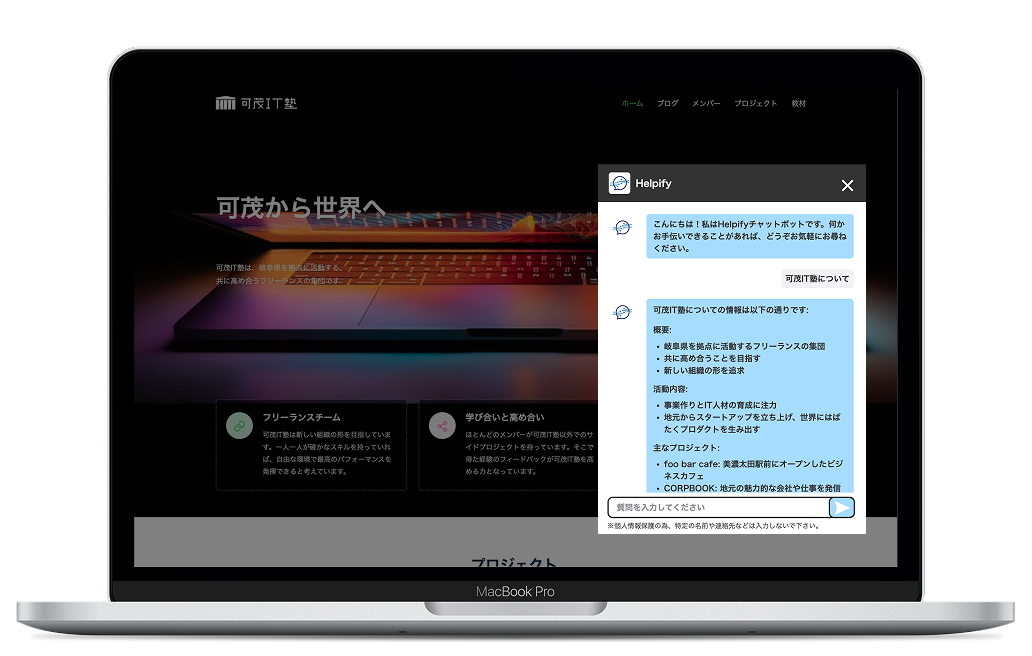Click the Helpify title text in chat header

(653, 184)
